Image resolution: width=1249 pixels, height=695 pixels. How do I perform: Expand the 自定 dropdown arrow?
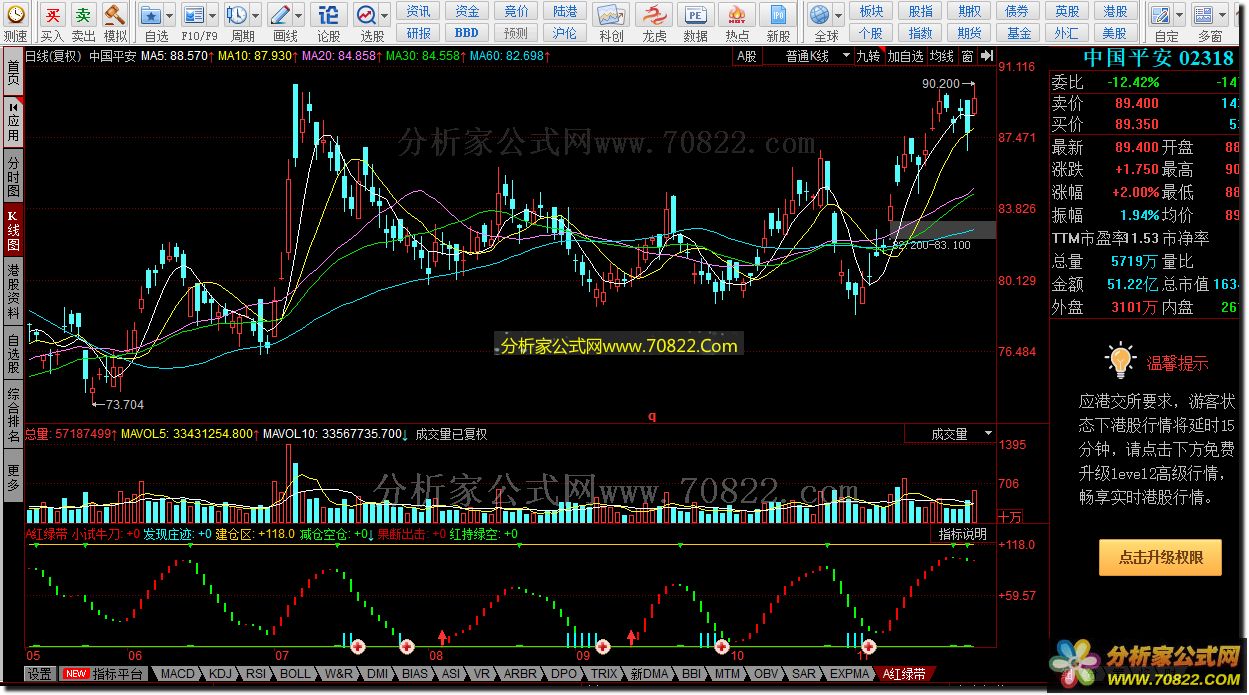[x=1180, y=15]
